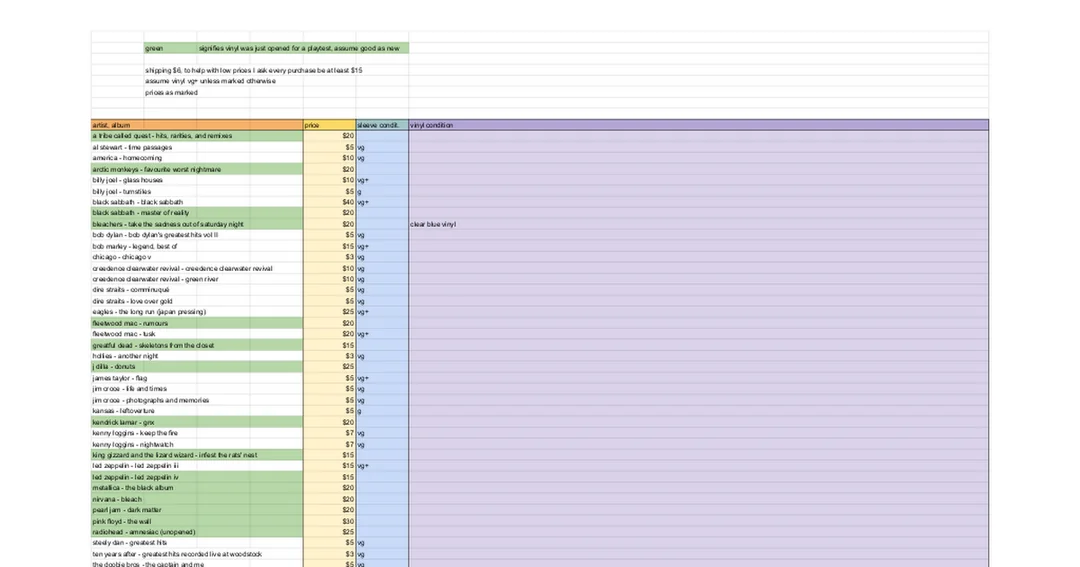
Task: Select 'fleetwood mac - tusk' cell
Action: (x=197, y=334)
